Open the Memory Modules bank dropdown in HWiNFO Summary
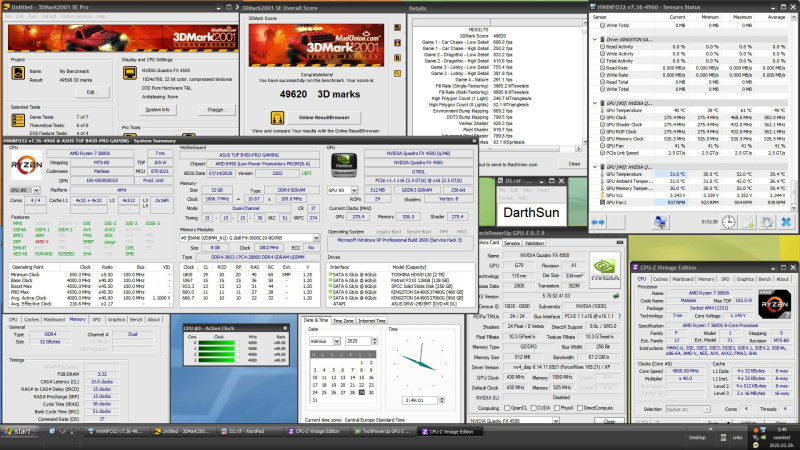800x450 pixels. tap(316, 238)
